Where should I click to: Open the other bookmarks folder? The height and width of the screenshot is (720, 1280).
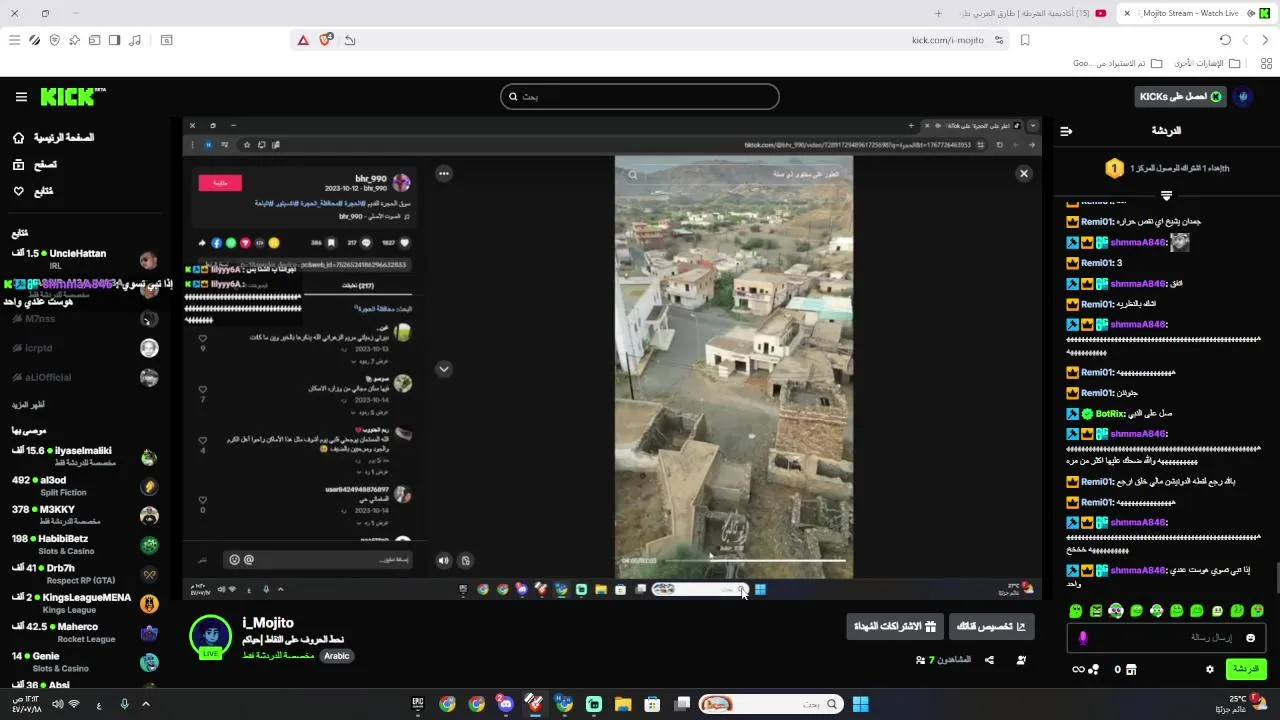1207,63
